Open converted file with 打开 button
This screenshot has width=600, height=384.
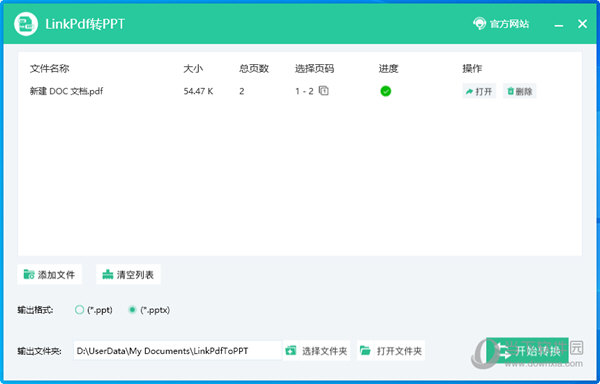pos(479,91)
